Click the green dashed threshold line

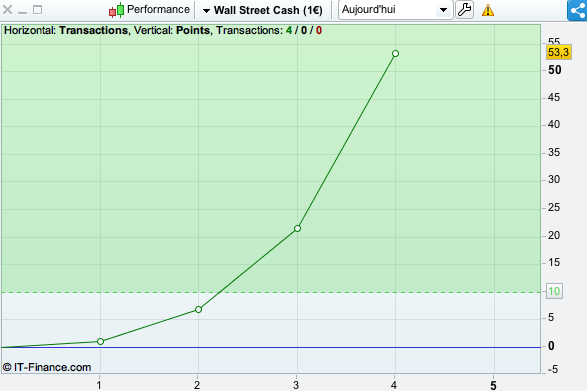click(x=271, y=292)
